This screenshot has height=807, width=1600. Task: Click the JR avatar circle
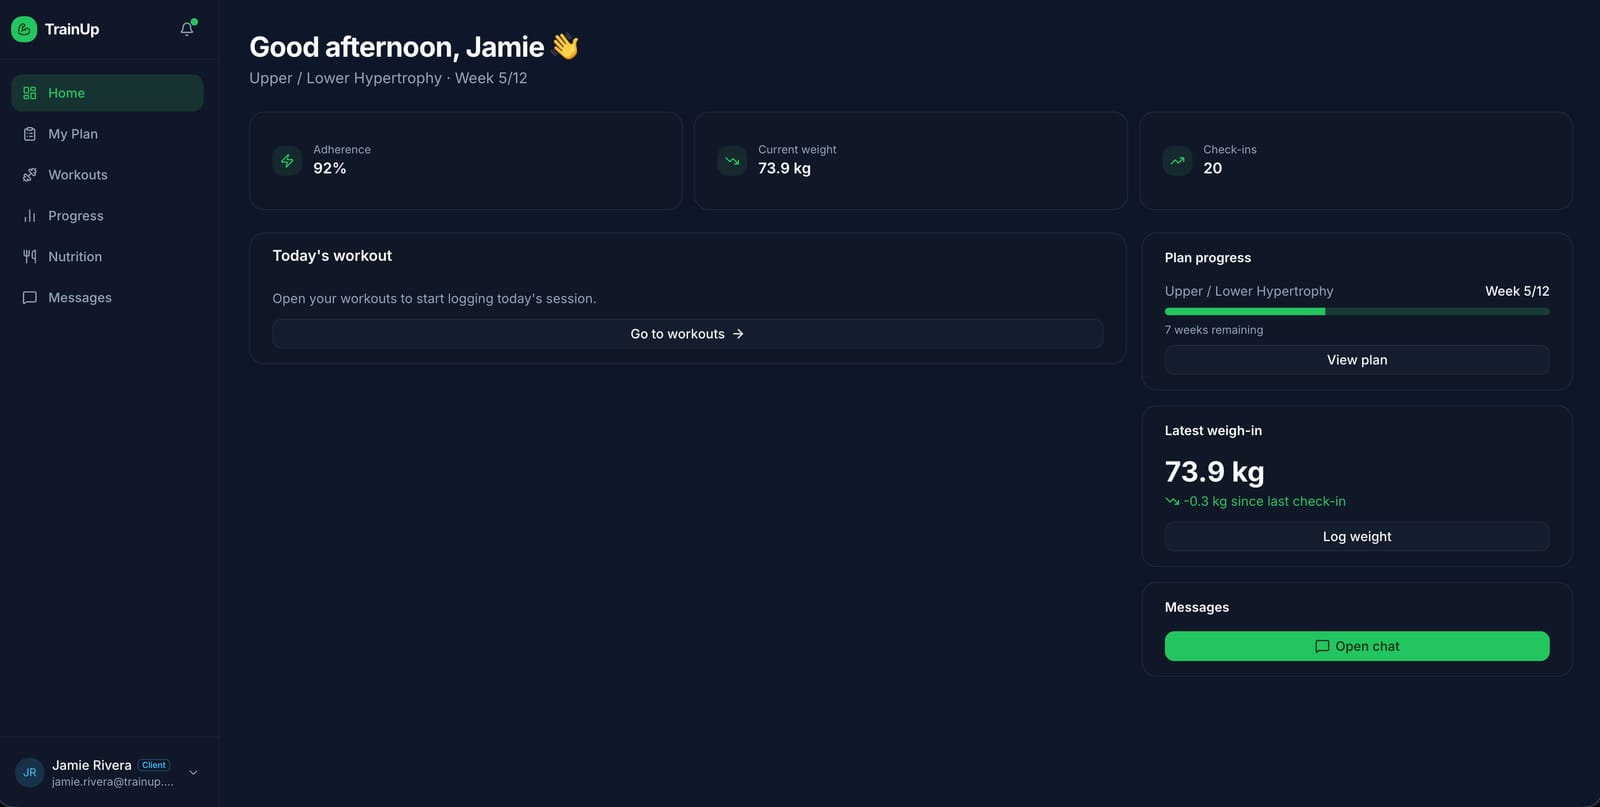[30, 772]
